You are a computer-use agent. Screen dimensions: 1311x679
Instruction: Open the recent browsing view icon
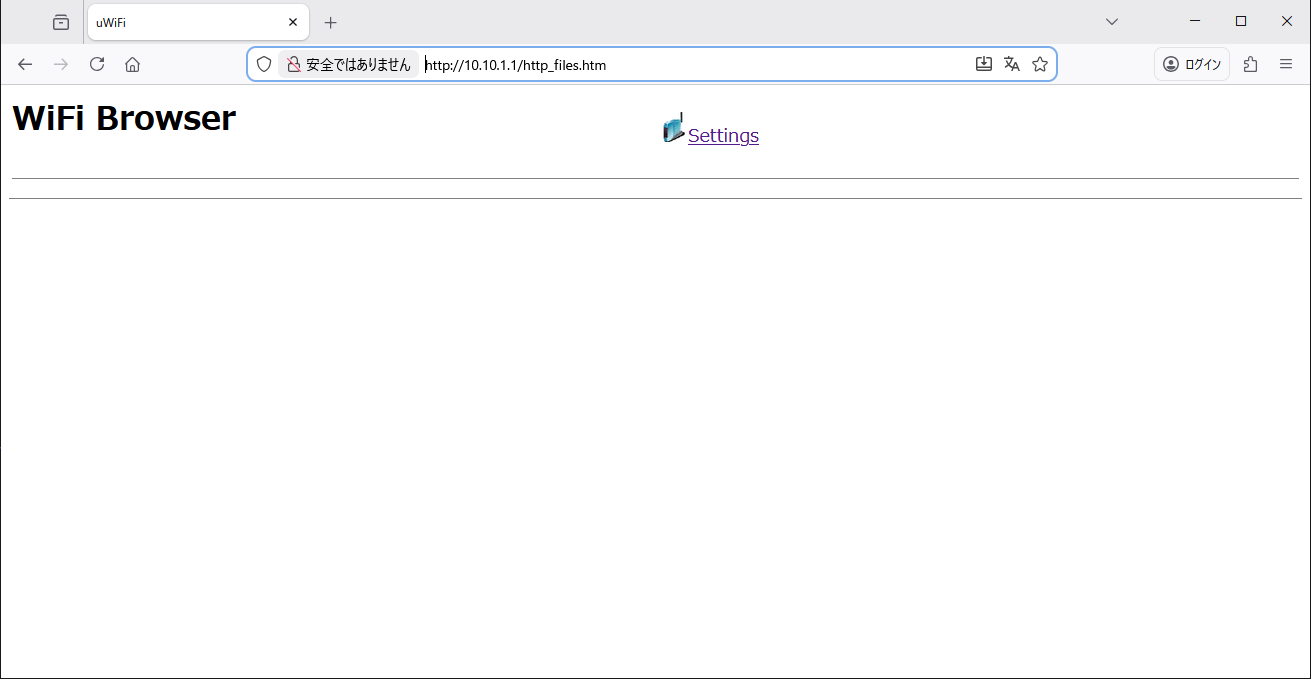61,22
